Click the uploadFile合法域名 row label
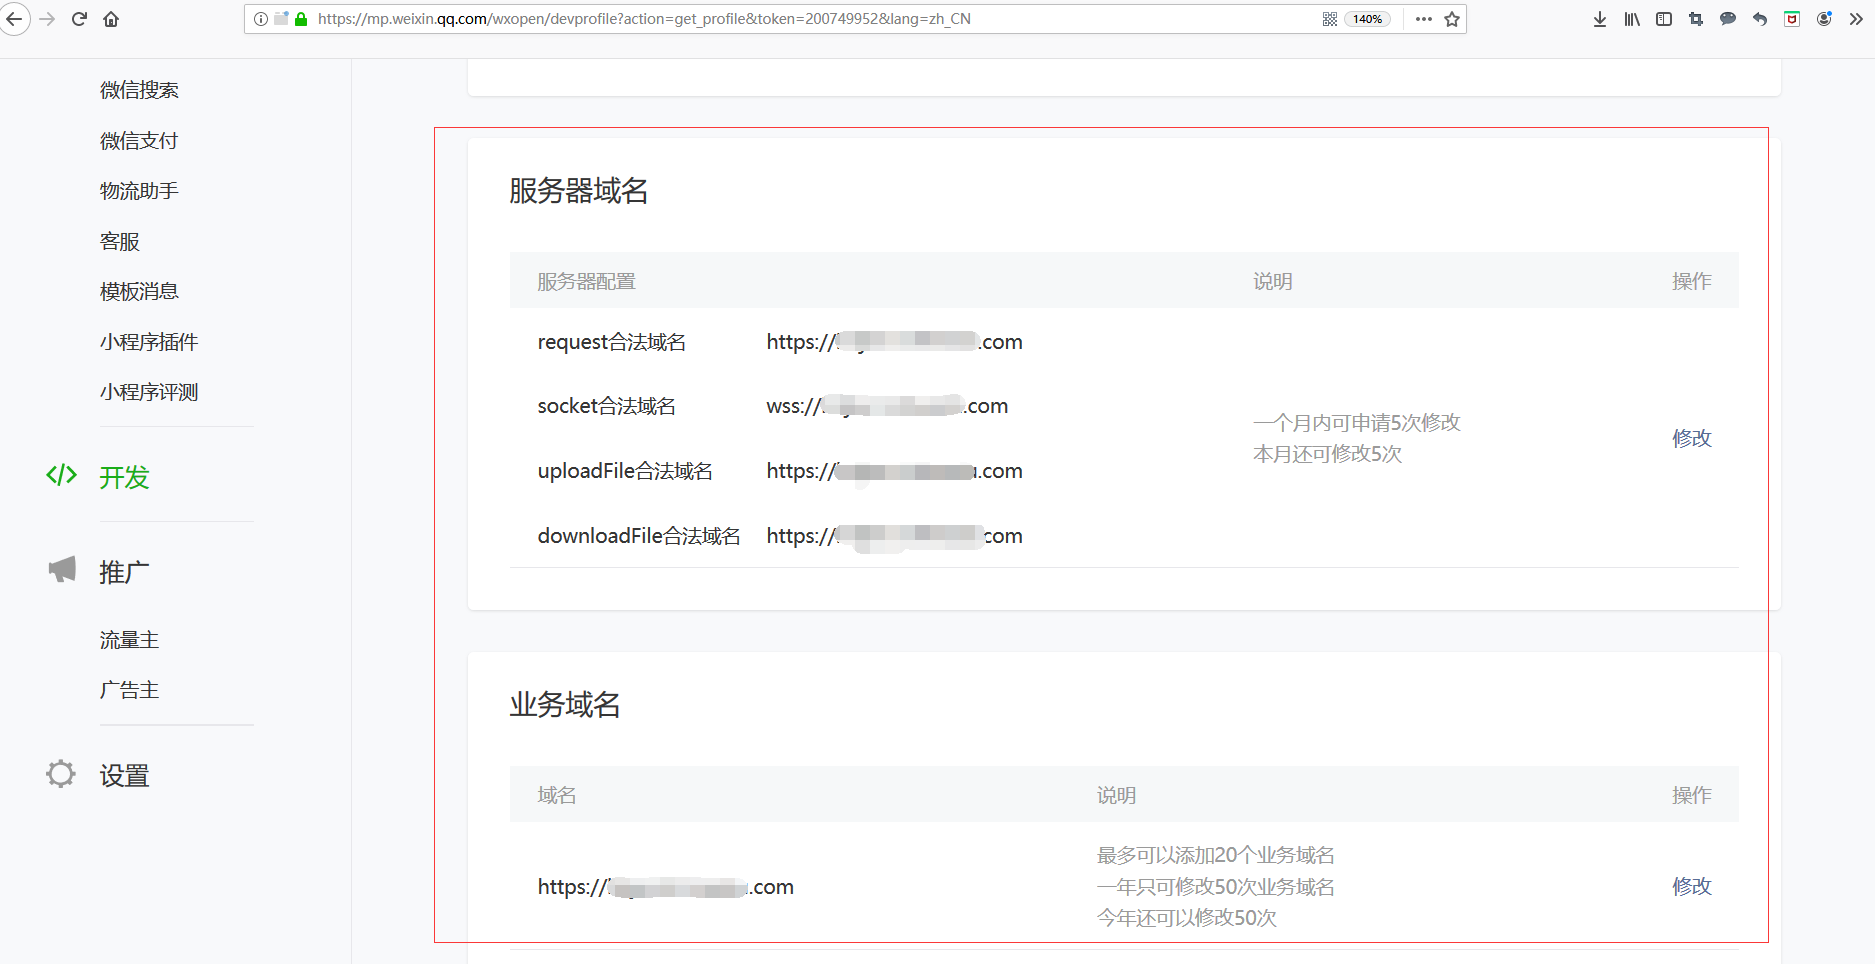Screen dimensions: 1875x964 pos(625,471)
